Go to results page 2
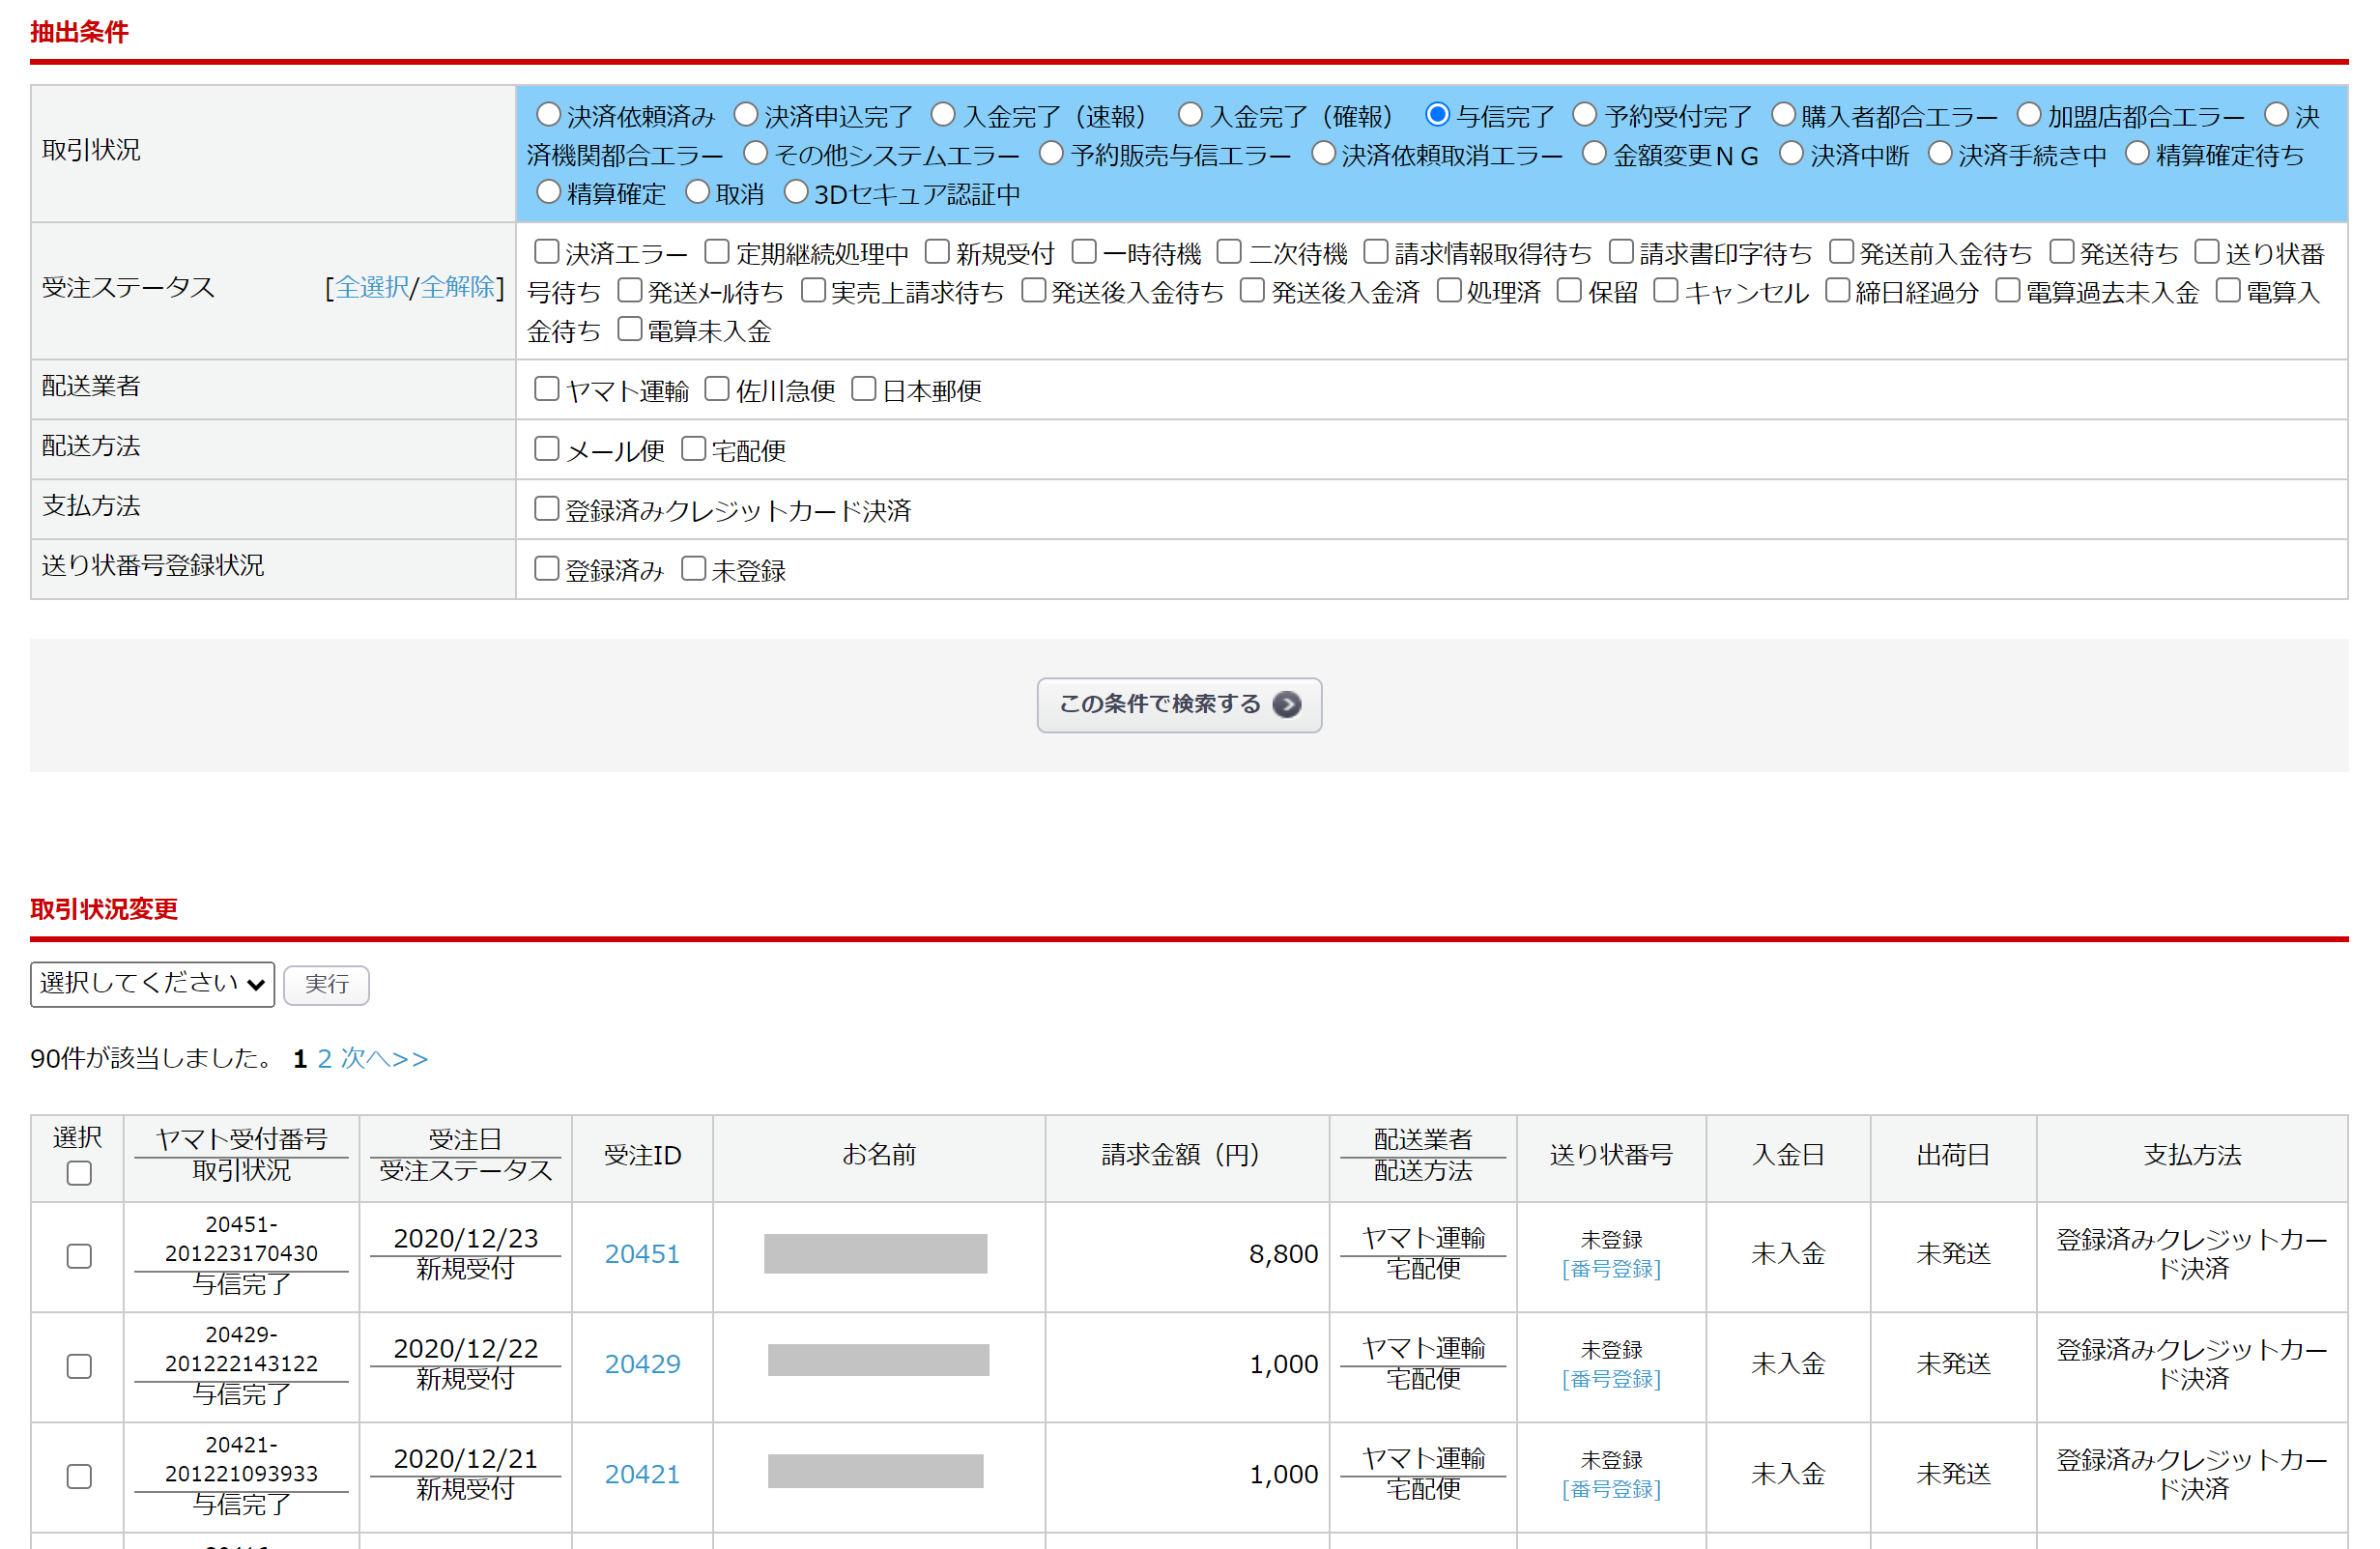This screenshot has height=1549, width=2380. pos(324,1058)
